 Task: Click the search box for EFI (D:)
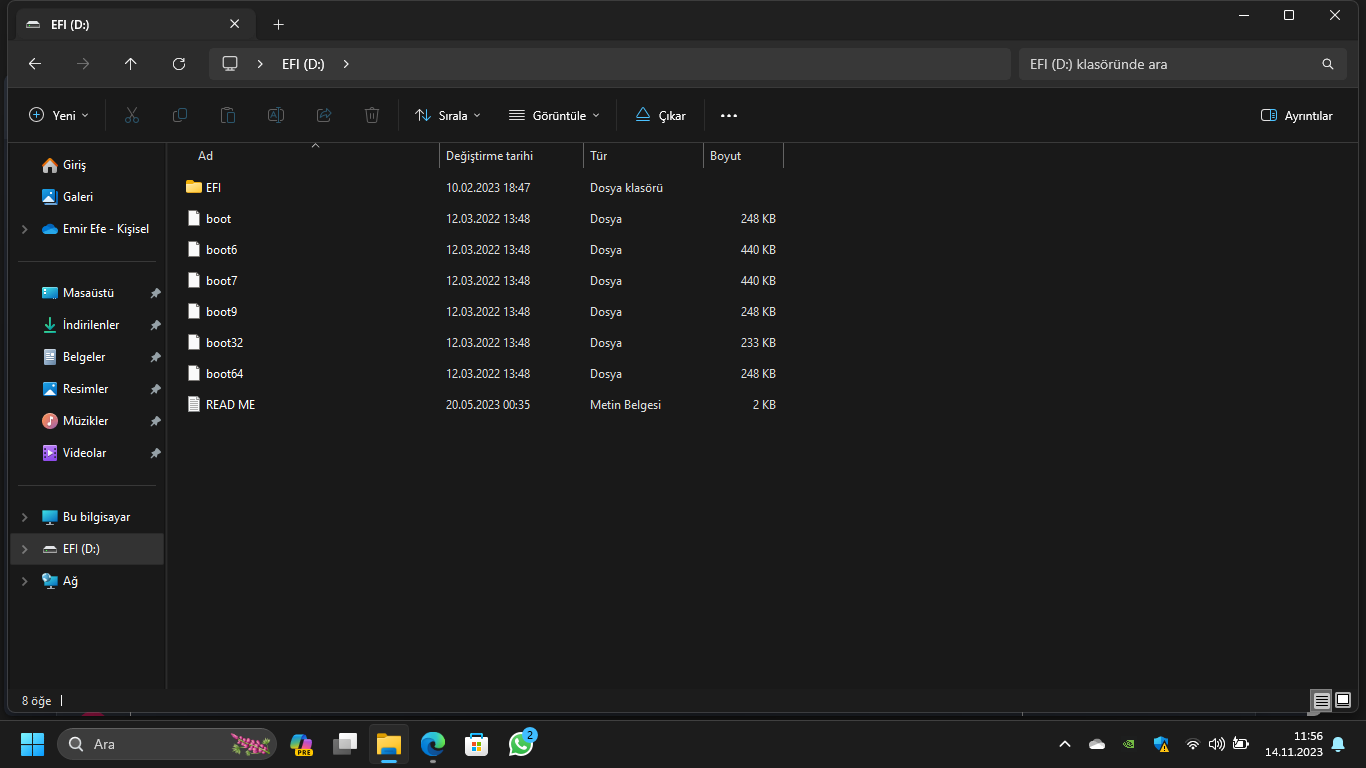coord(1170,64)
